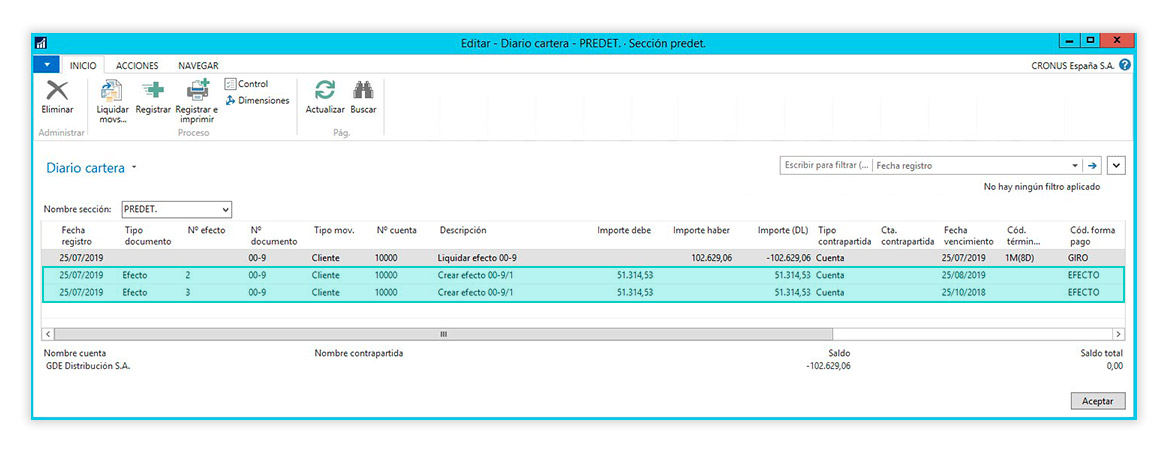
Task: Switch to the NAVEGAR tab
Action: (x=198, y=65)
